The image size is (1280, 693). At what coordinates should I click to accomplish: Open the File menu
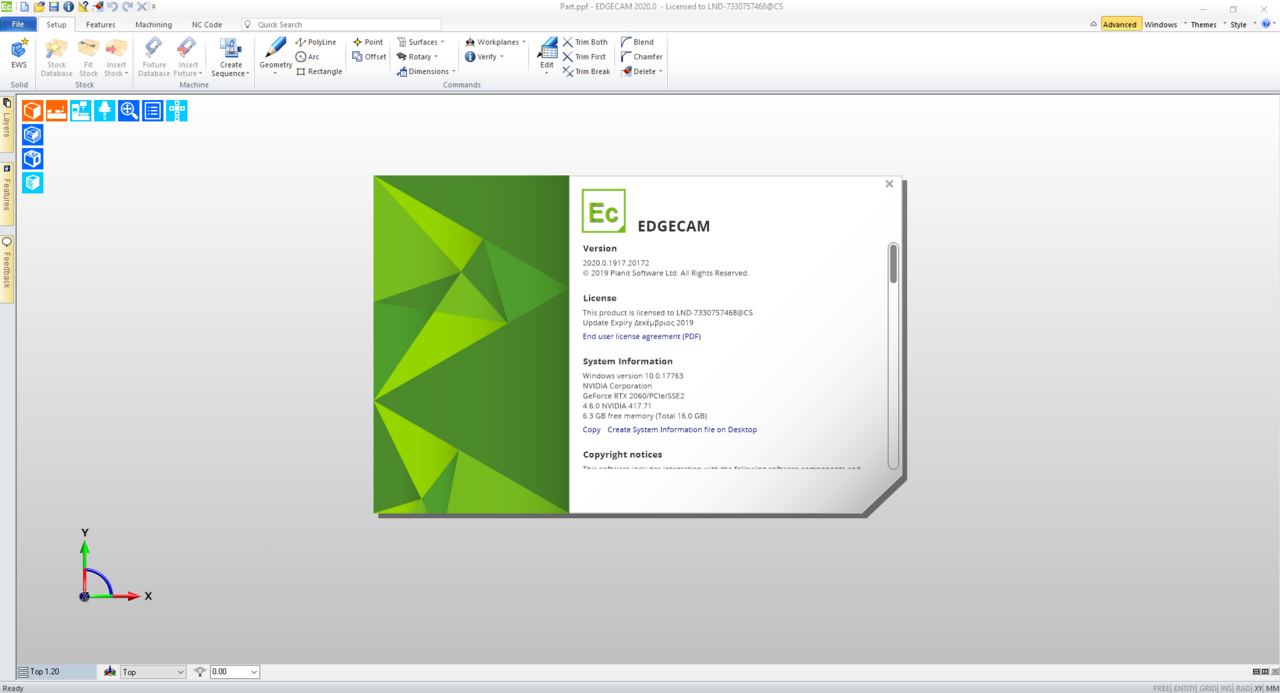[x=18, y=24]
